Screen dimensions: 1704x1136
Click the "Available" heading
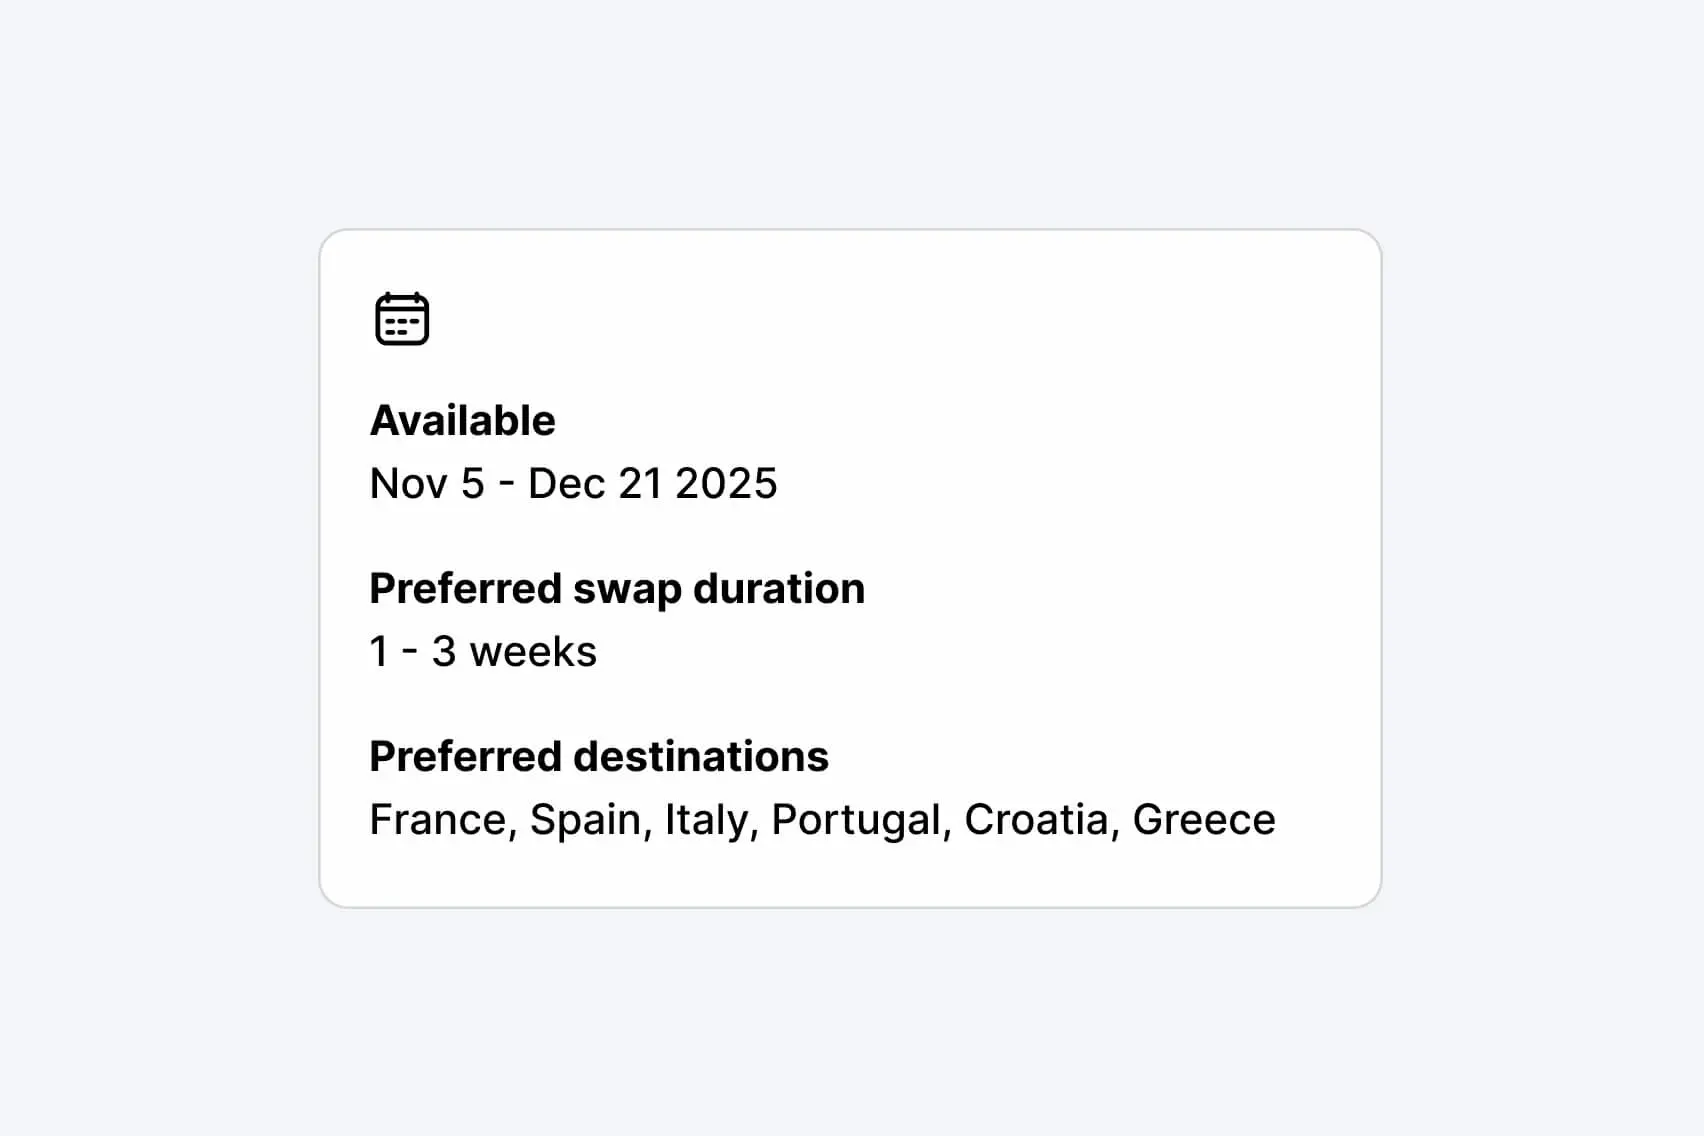pos(462,421)
